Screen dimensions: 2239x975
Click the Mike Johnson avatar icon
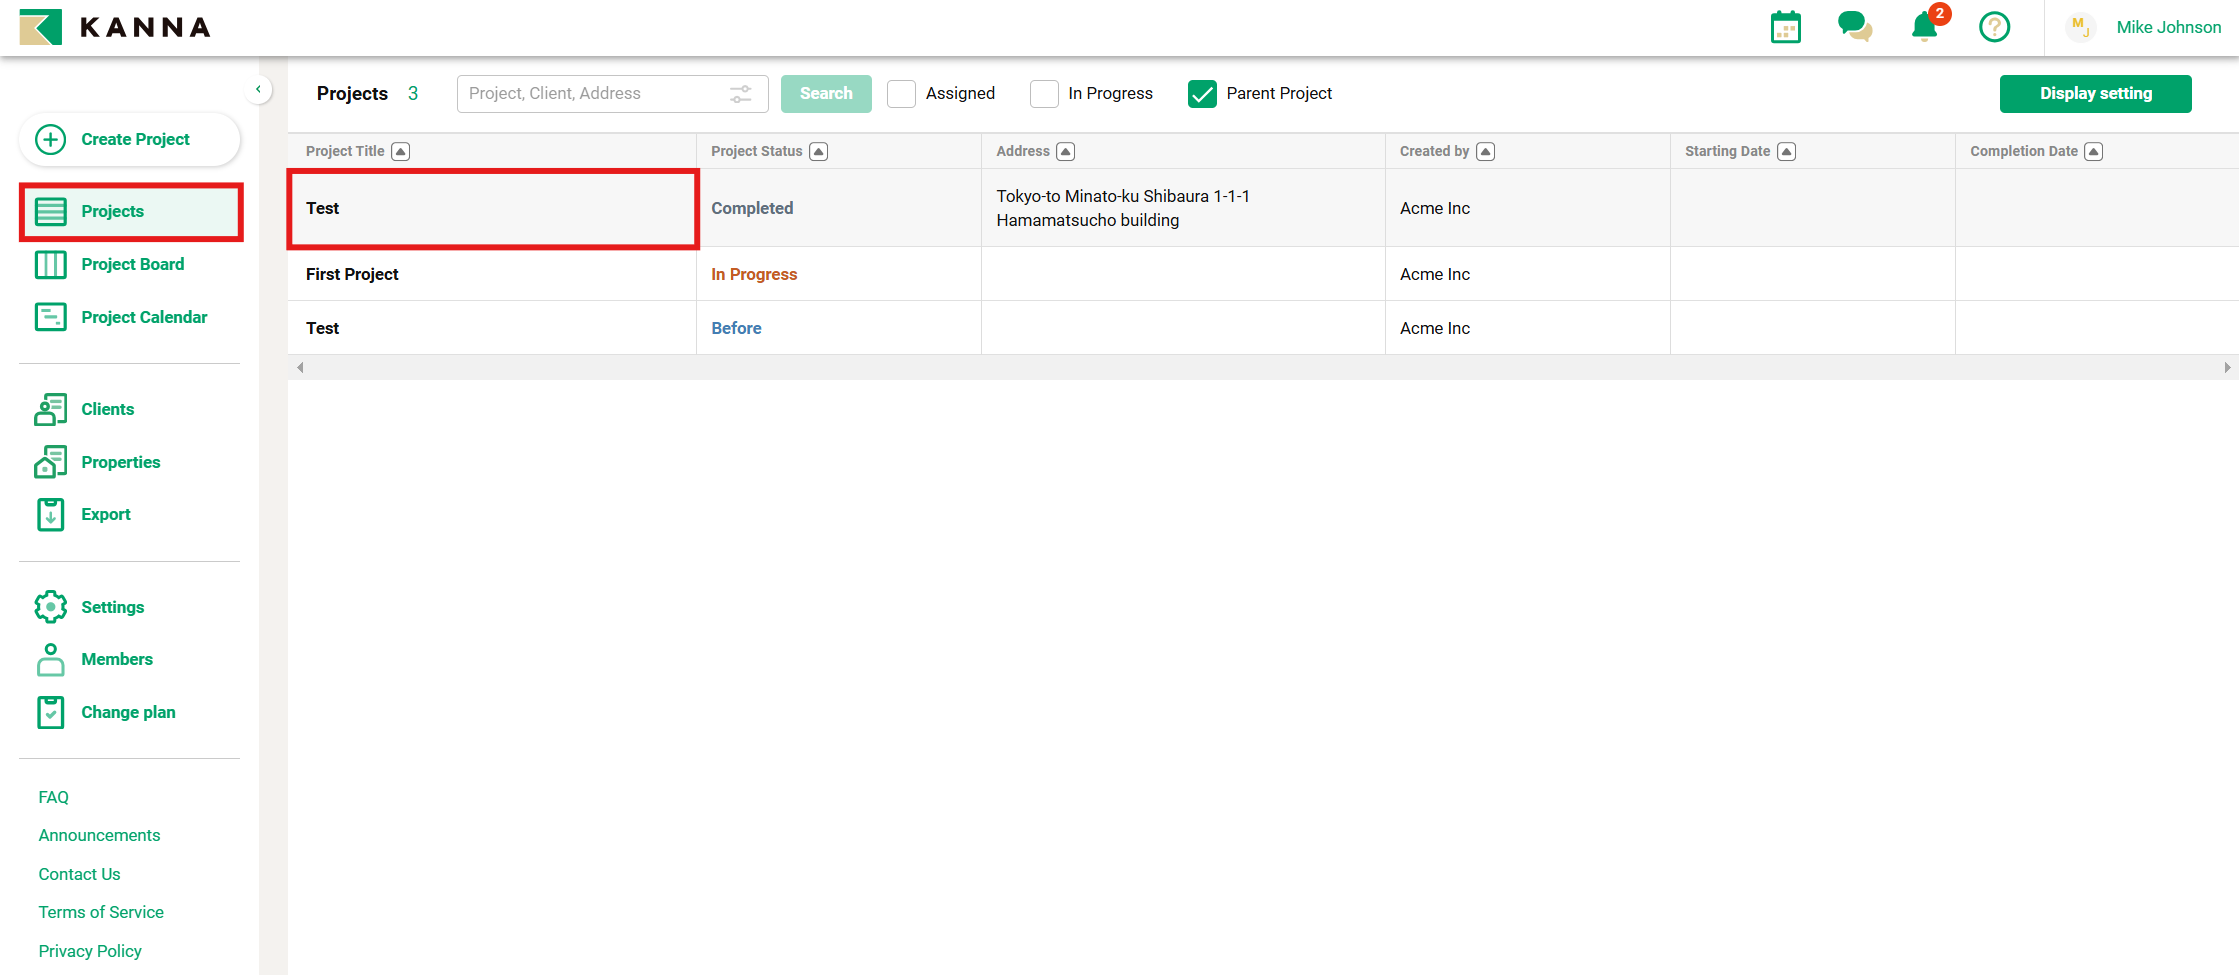click(2080, 27)
